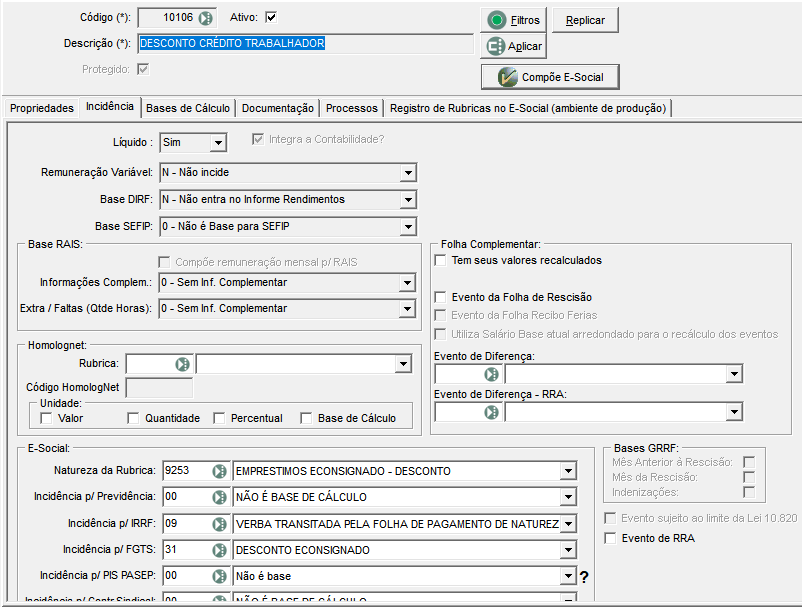The height and width of the screenshot is (607, 802).
Task: Click the Incidência p/ PIS PASEP lookup icon
Action: coord(219,576)
